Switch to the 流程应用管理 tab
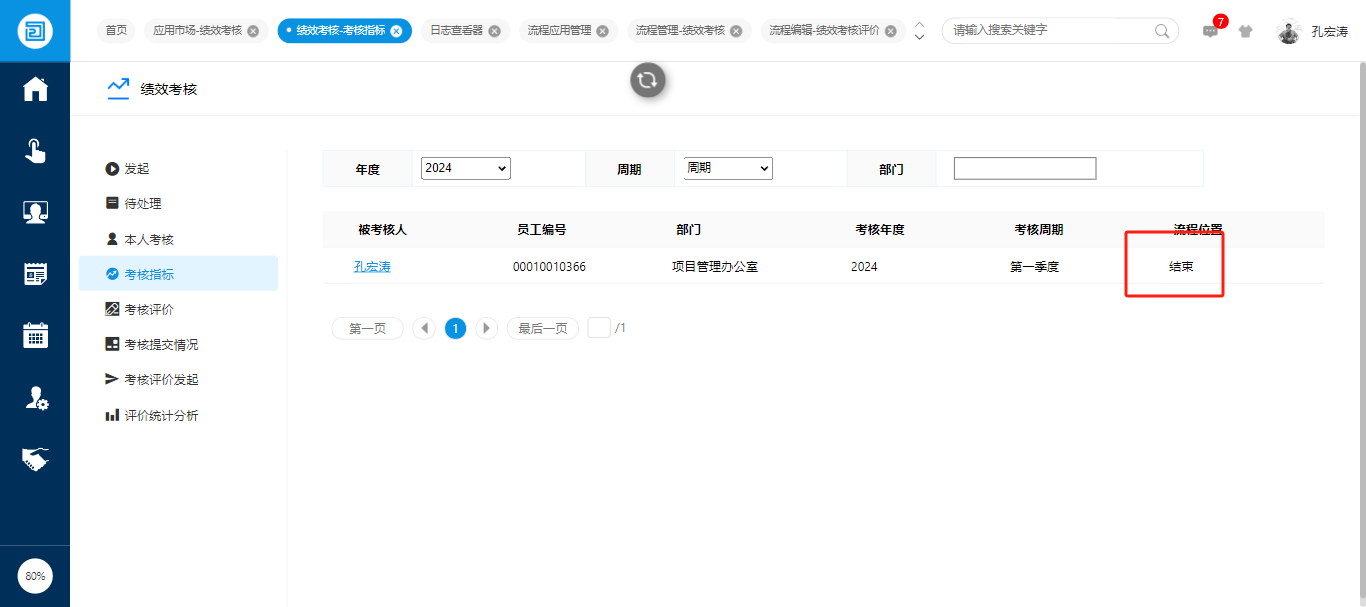The width and height of the screenshot is (1366, 607). click(560, 31)
